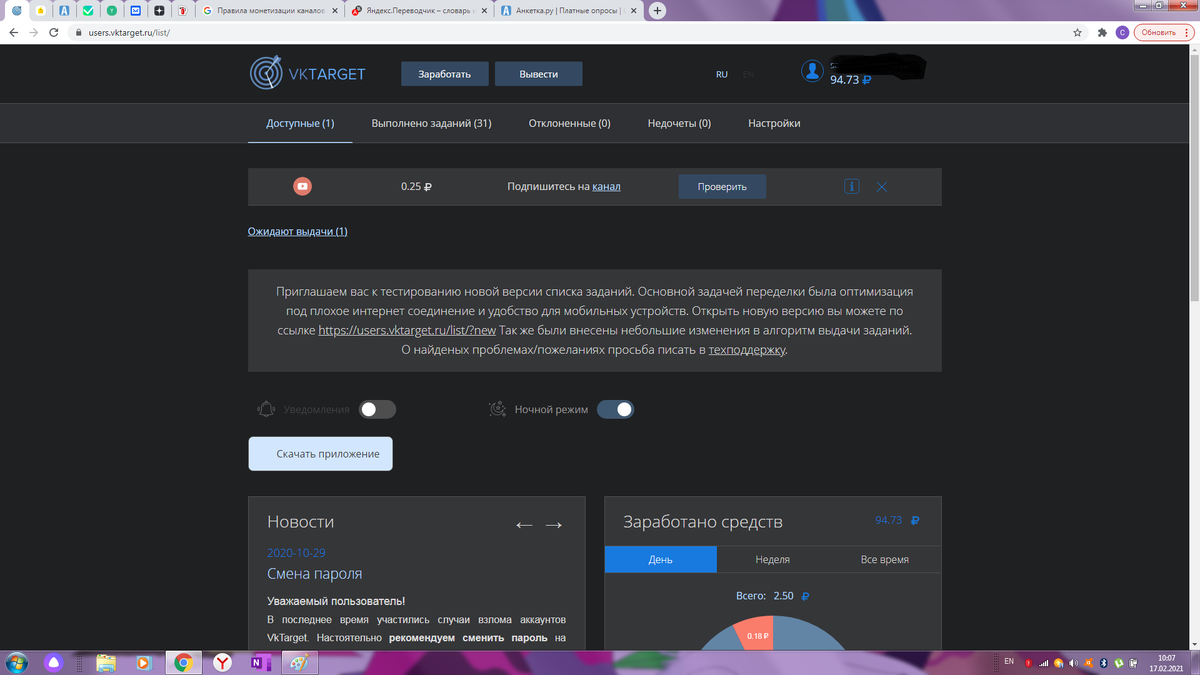The image size is (1200, 675).
Task: Open Выполнено заданий (31) tab
Action: (x=431, y=123)
